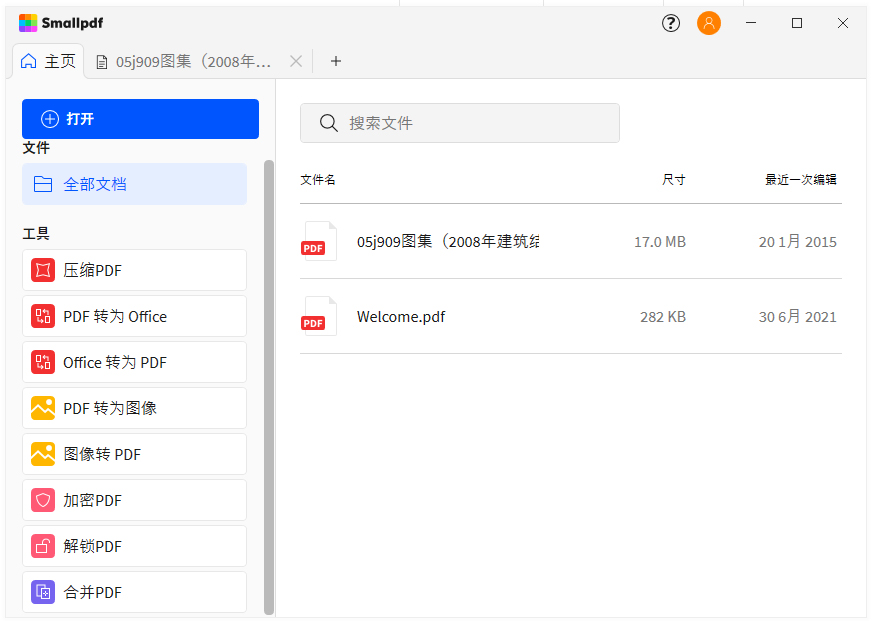Open a new tab with the plus button
The height and width of the screenshot is (621, 872).
(335, 61)
